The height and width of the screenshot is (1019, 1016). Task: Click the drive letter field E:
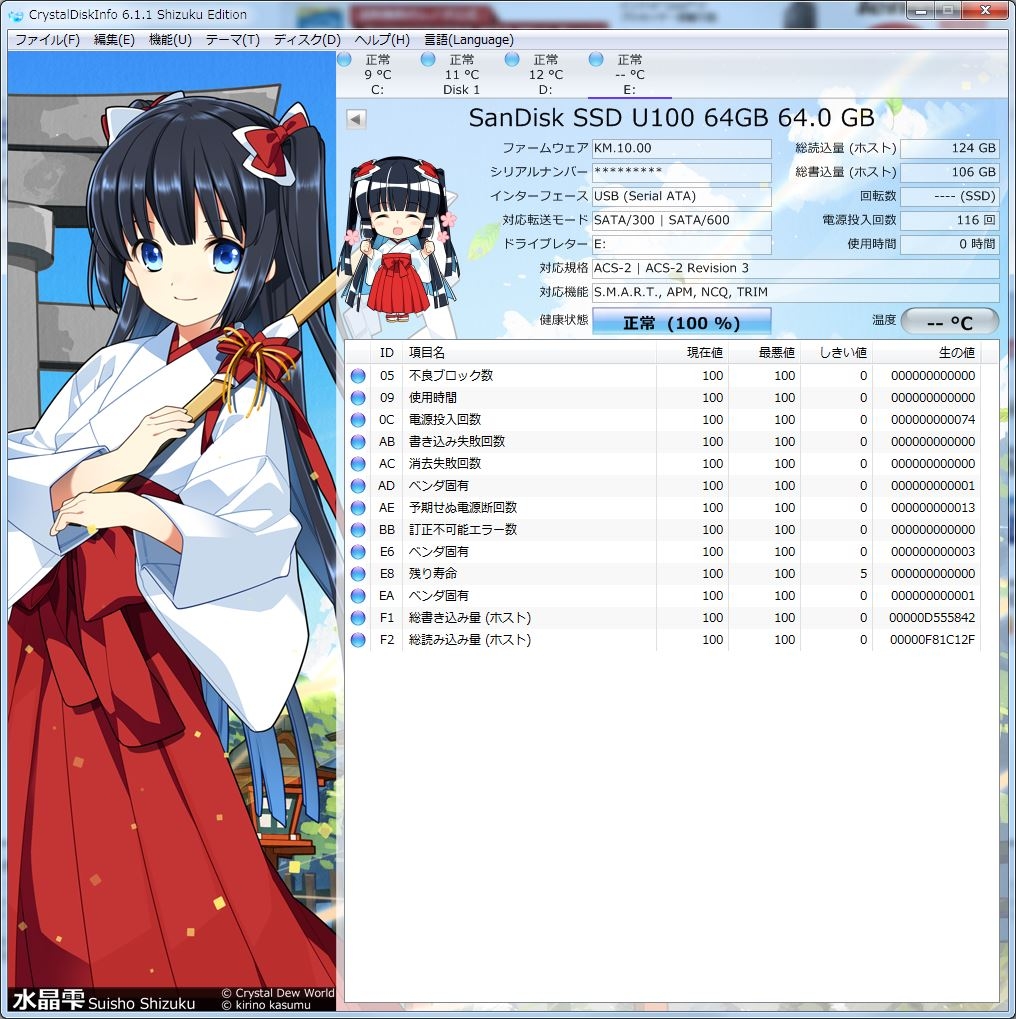pyautogui.click(x=681, y=244)
